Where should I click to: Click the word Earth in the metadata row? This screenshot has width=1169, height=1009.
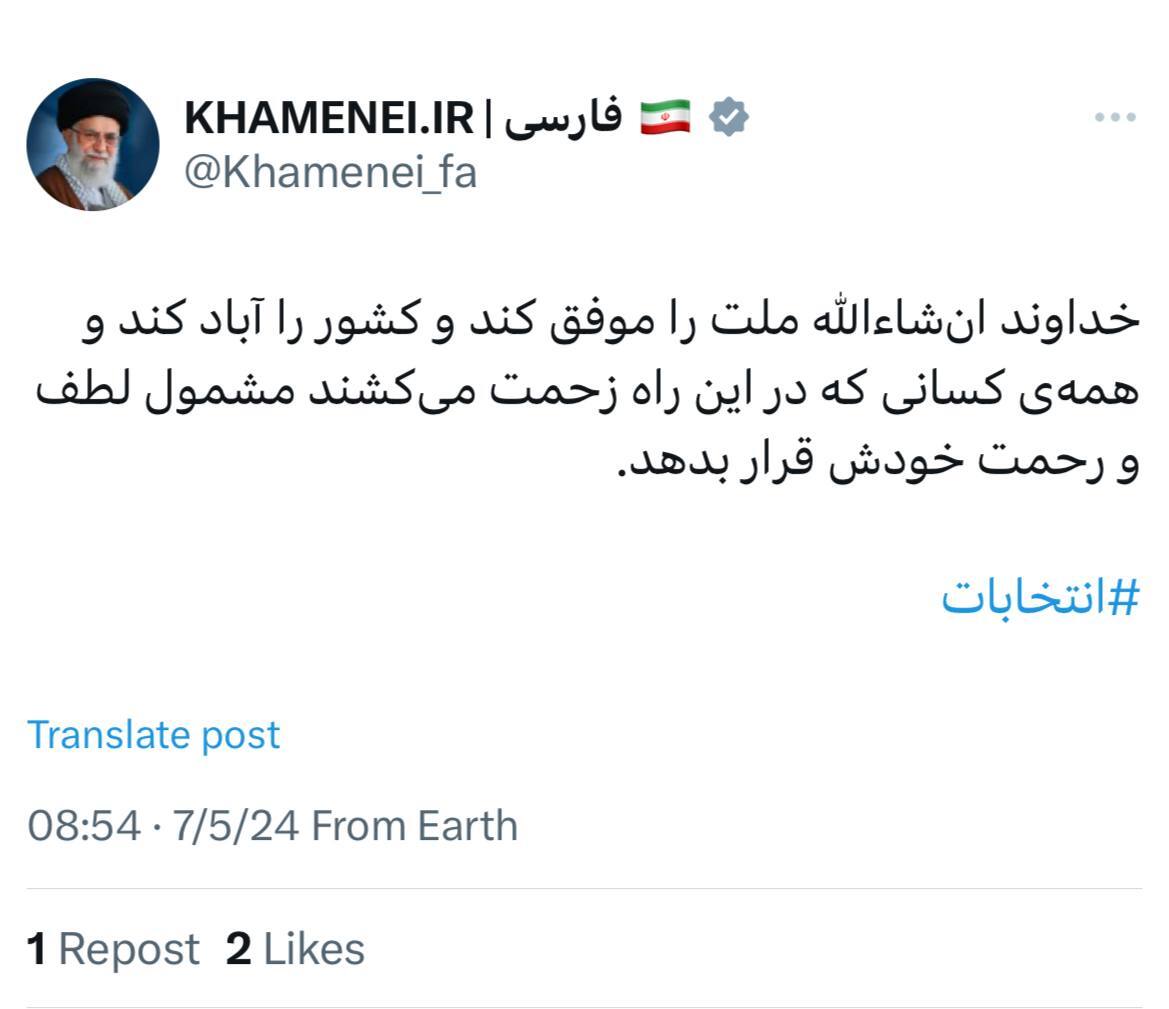(466, 826)
